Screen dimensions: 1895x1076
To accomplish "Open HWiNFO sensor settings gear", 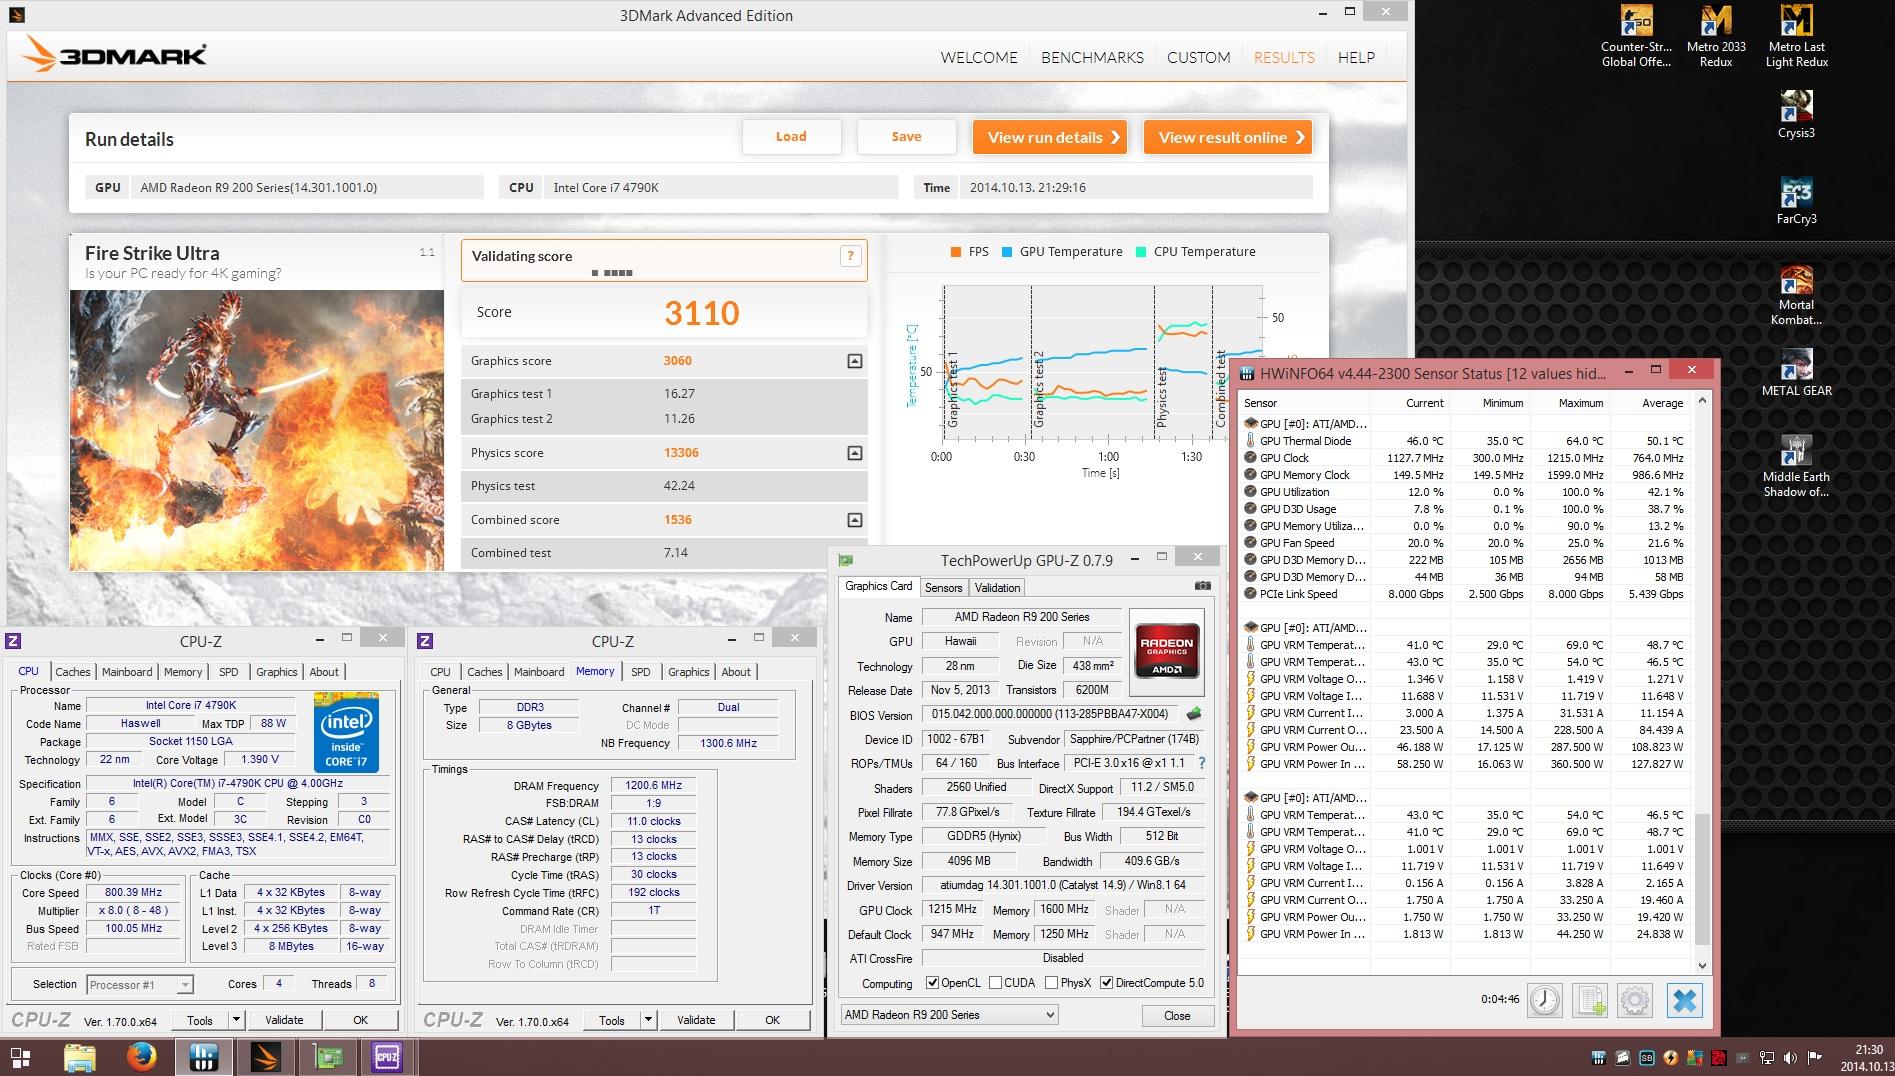I will pos(1635,1000).
